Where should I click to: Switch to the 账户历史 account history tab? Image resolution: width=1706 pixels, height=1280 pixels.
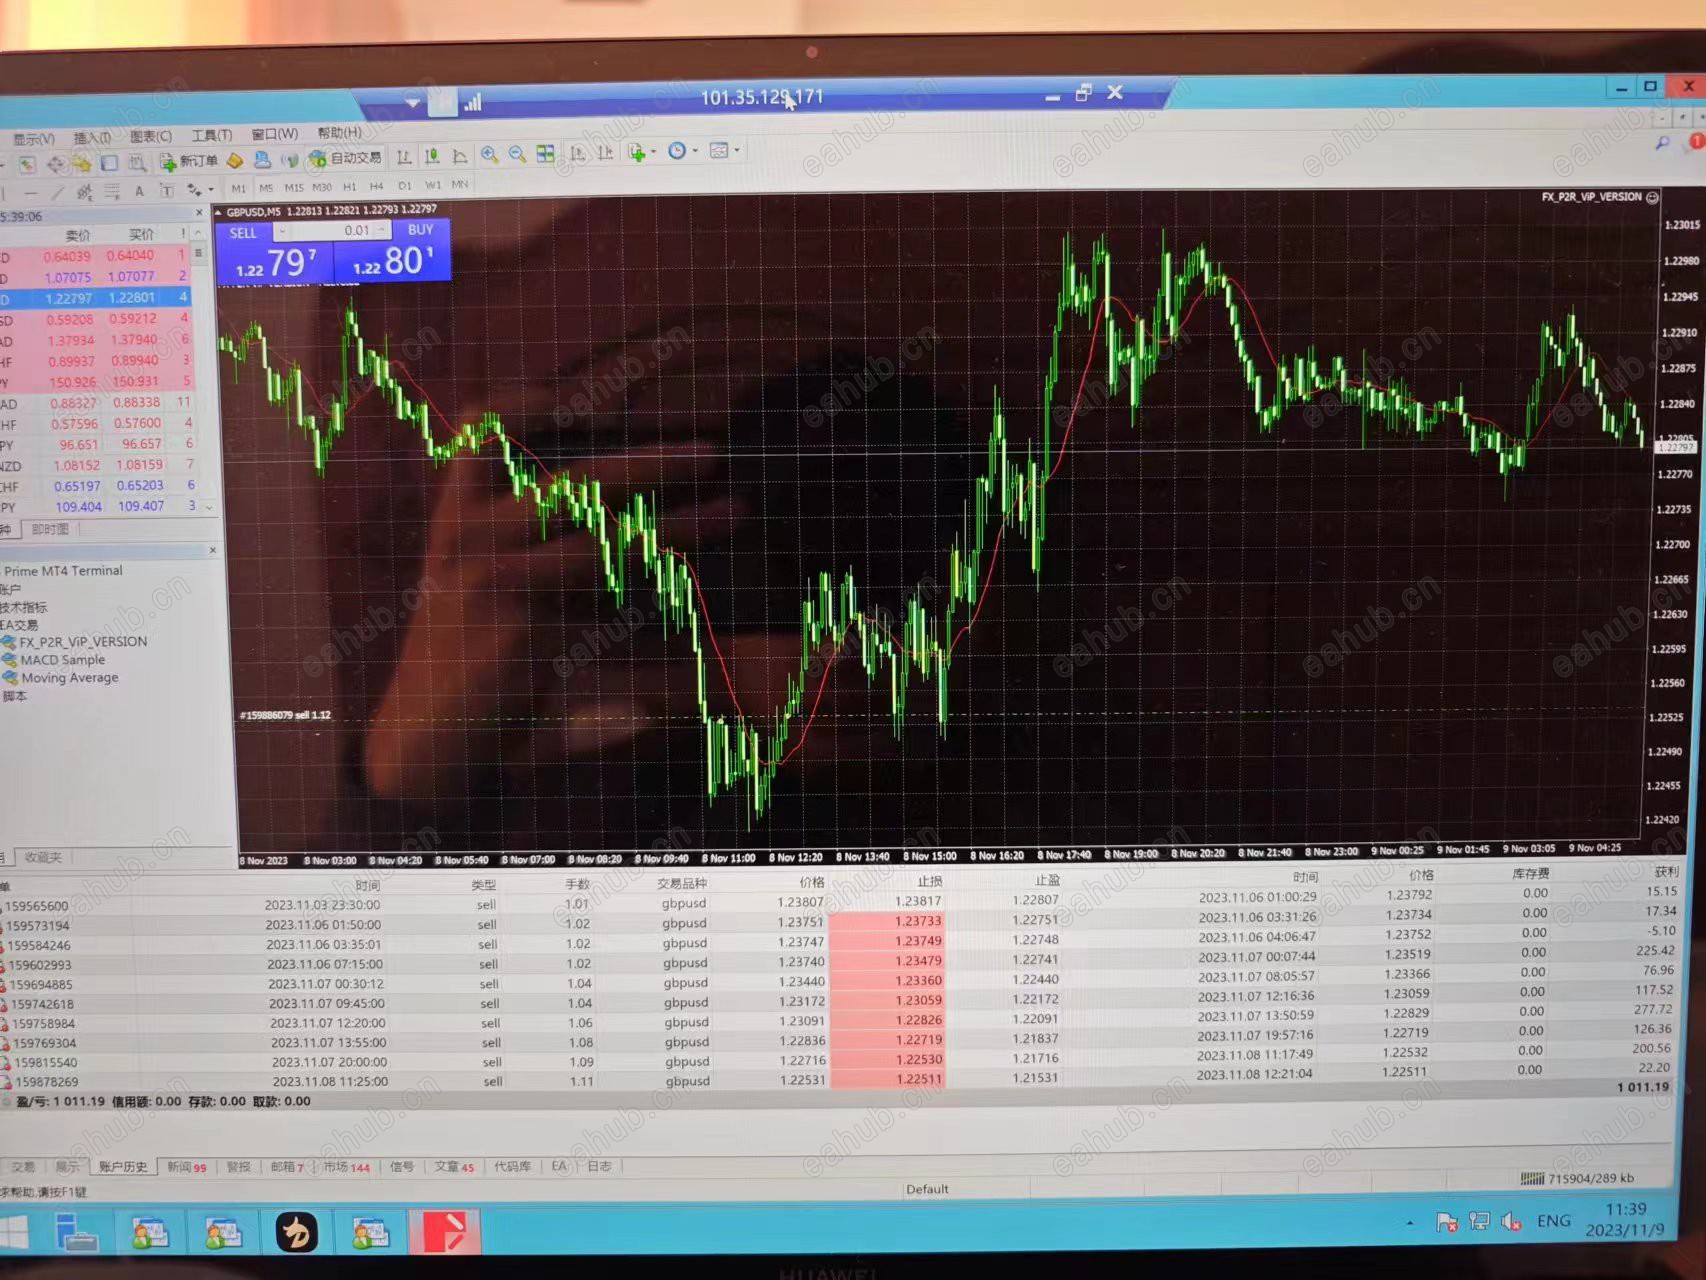[x=123, y=1167]
